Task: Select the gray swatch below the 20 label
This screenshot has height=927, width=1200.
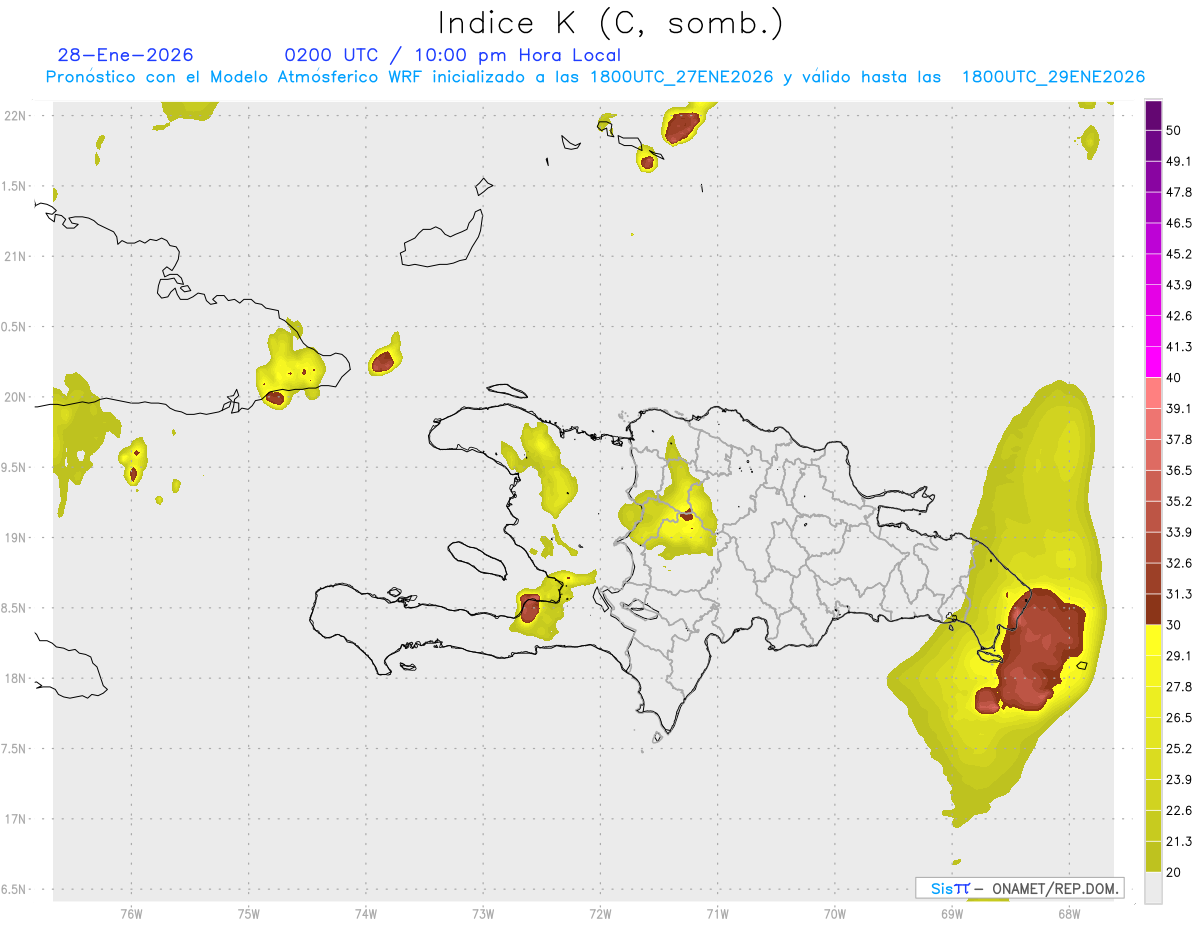Action: [x=1154, y=888]
